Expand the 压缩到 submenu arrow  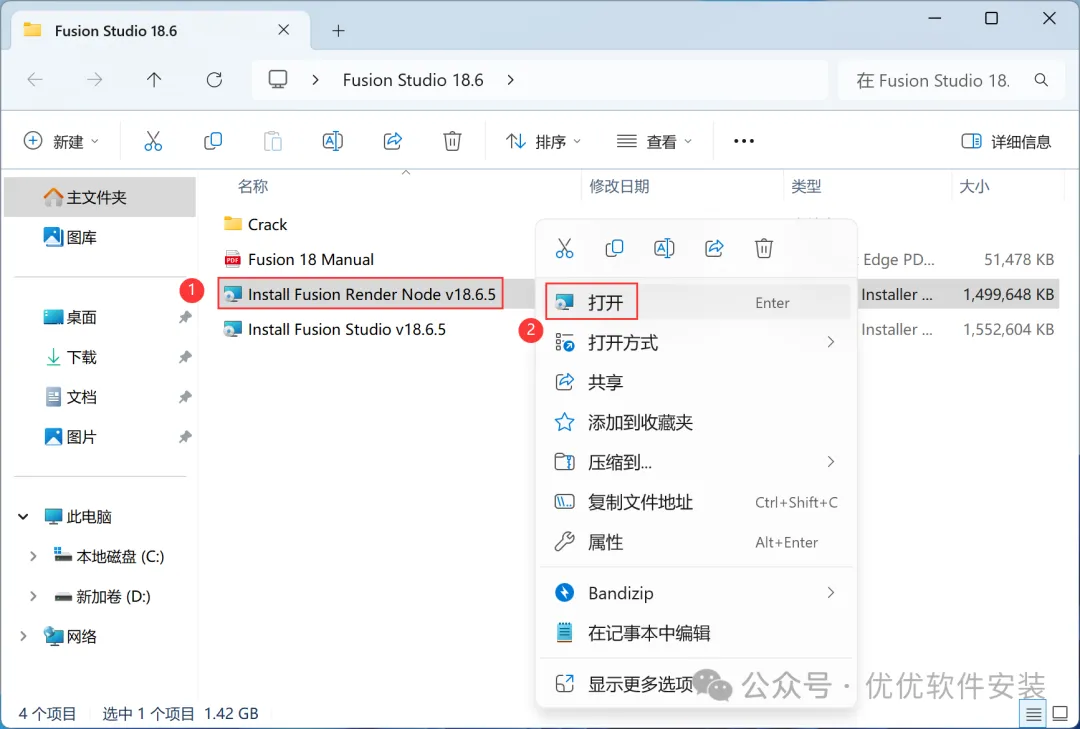[x=831, y=462]
